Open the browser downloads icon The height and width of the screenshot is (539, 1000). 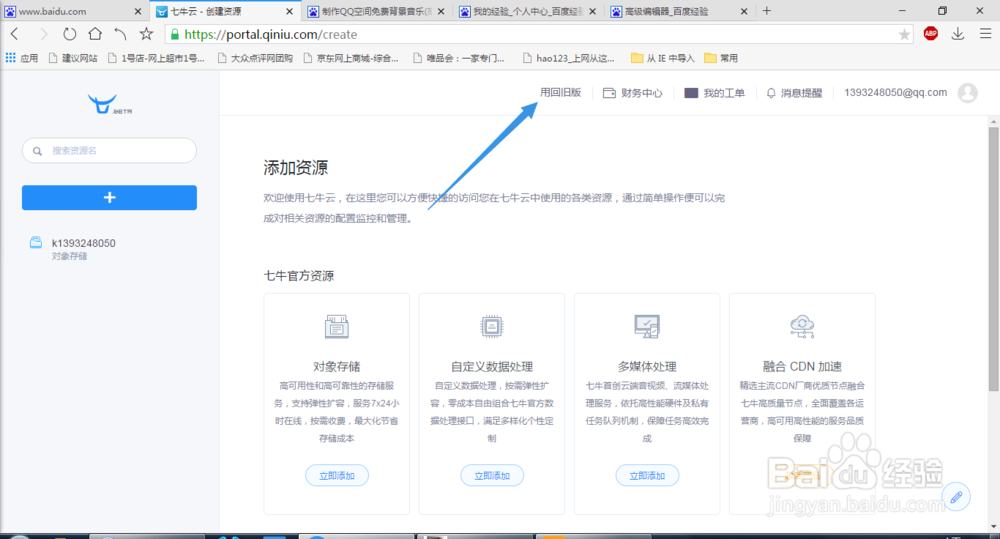(x=957, y=34)
